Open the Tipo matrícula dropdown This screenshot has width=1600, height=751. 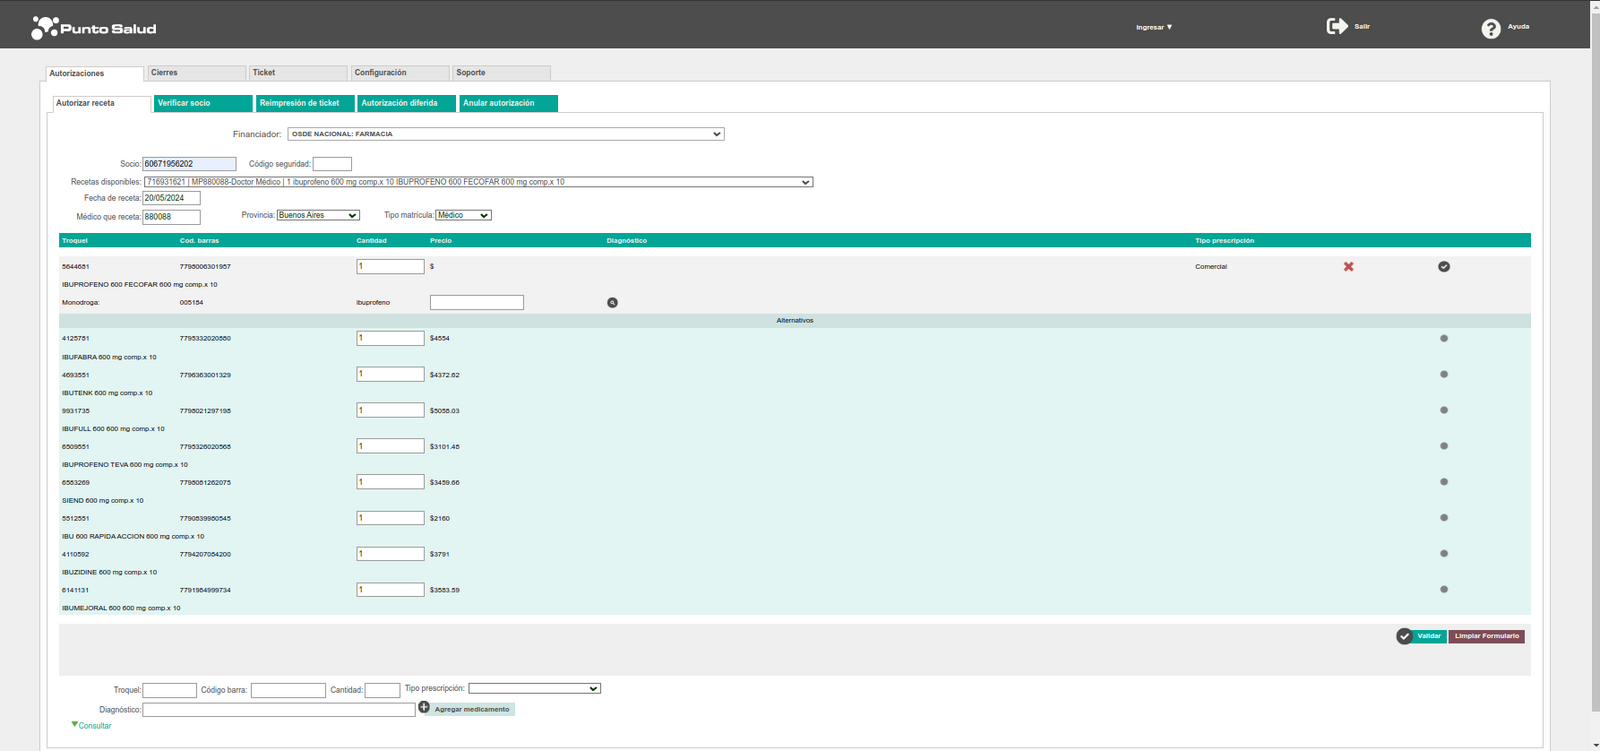[463, 215]
